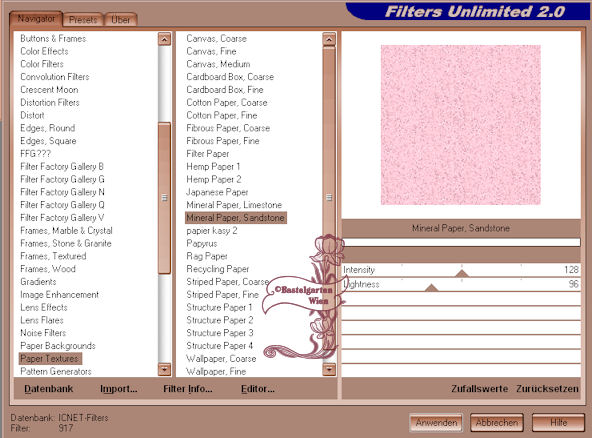Click the pink texture preview image
The width and height of the screenshot is (592, 438).
(x=461, y=125)
